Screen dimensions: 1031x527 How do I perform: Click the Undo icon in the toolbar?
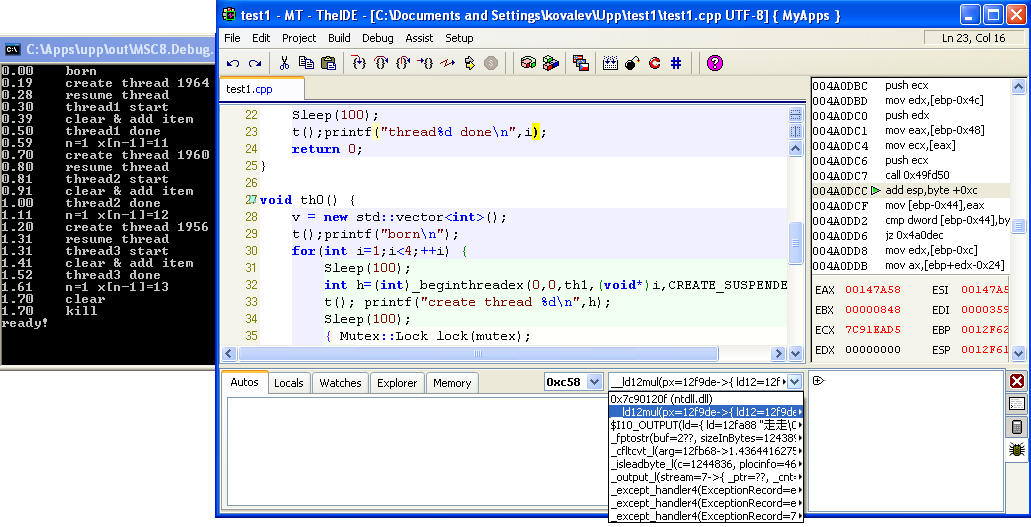[x=233, y=63]
